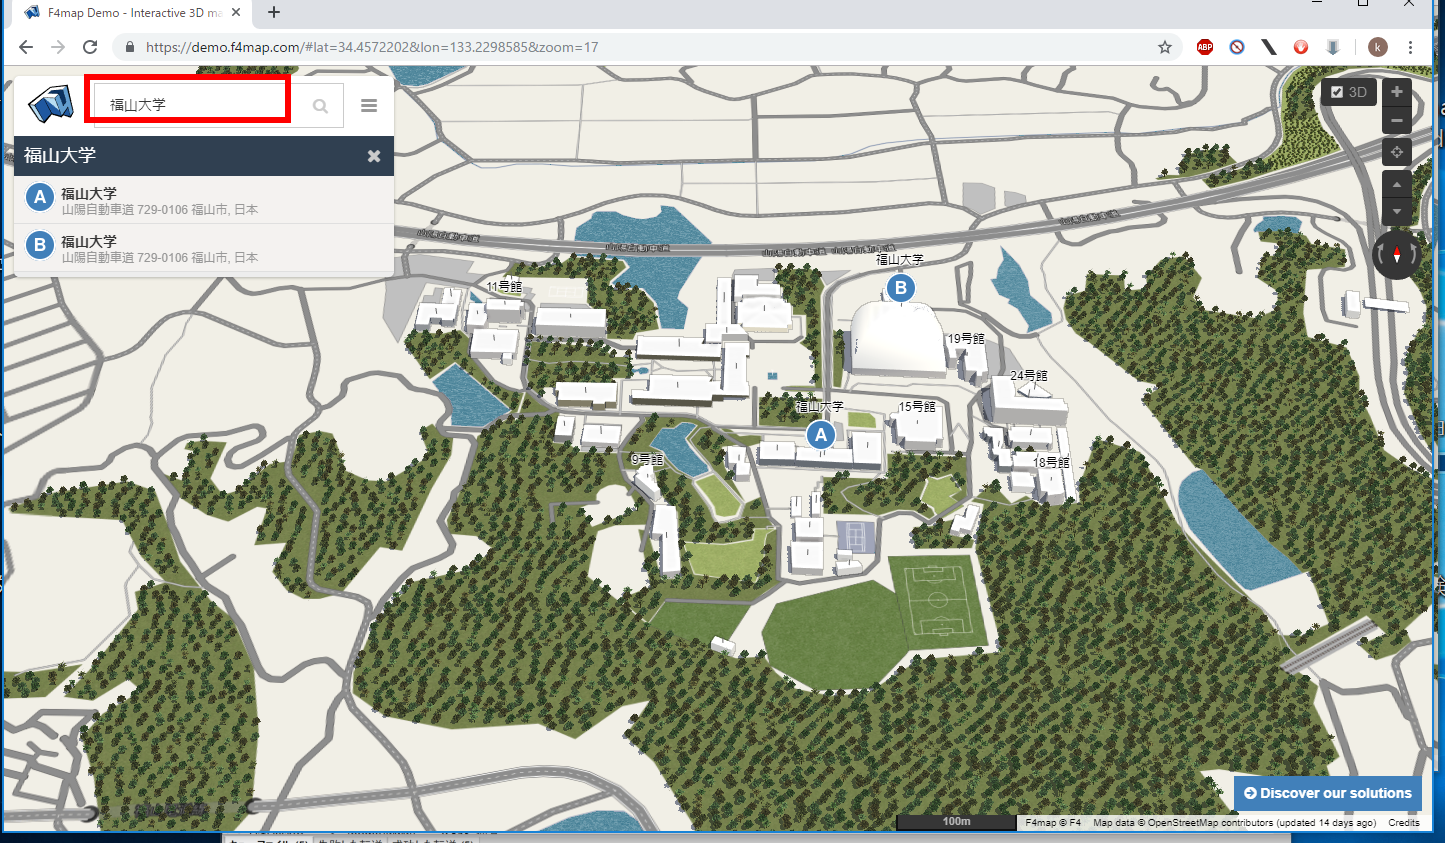Tilt map down with the down arrow

1397,212
